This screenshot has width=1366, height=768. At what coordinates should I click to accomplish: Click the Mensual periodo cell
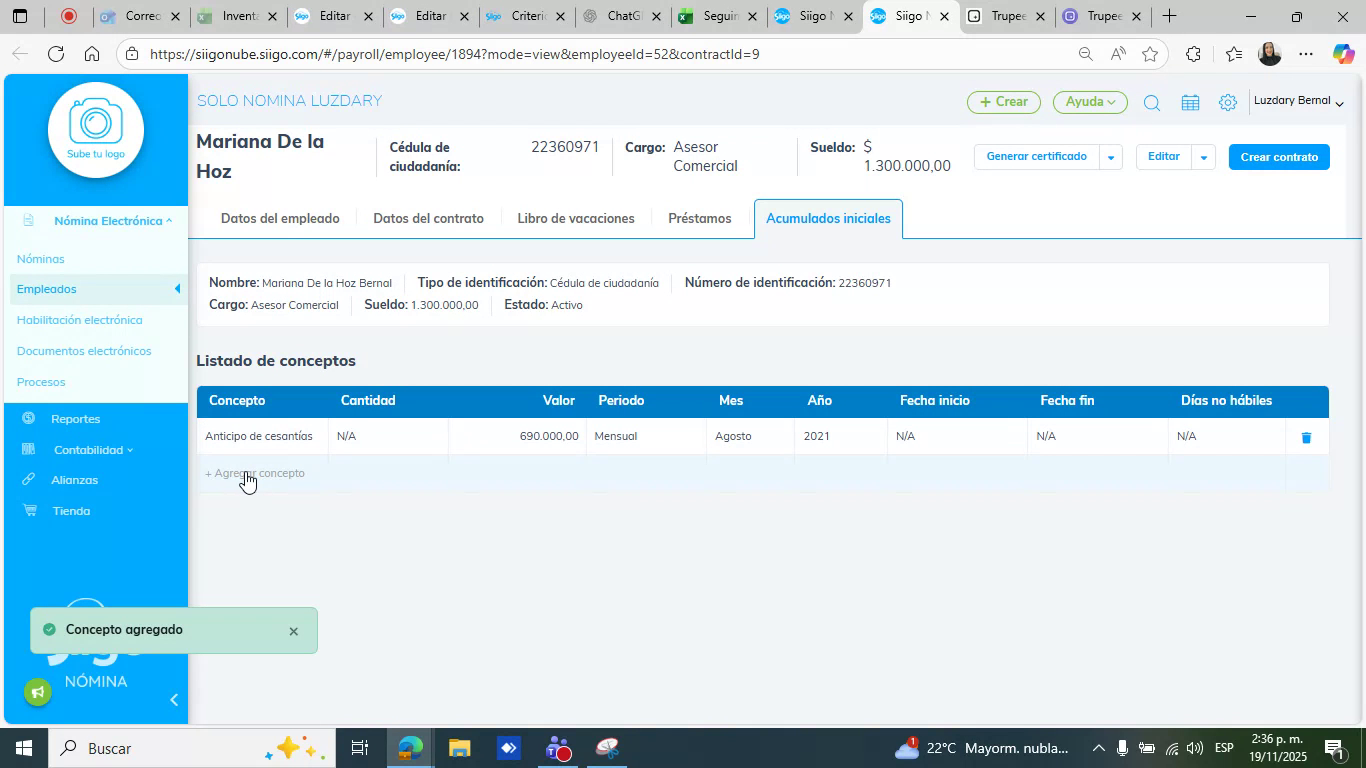tap(646, 436)
